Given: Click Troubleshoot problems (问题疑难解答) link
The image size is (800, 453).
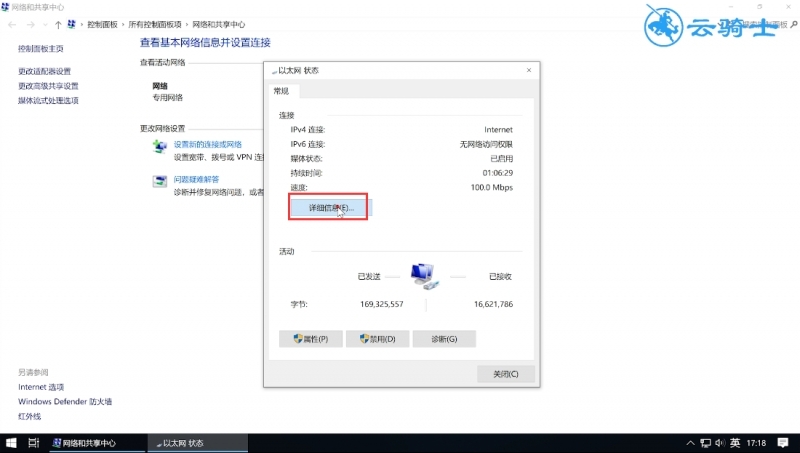Looking at the screenshot, I should click(x=196, y=179).
